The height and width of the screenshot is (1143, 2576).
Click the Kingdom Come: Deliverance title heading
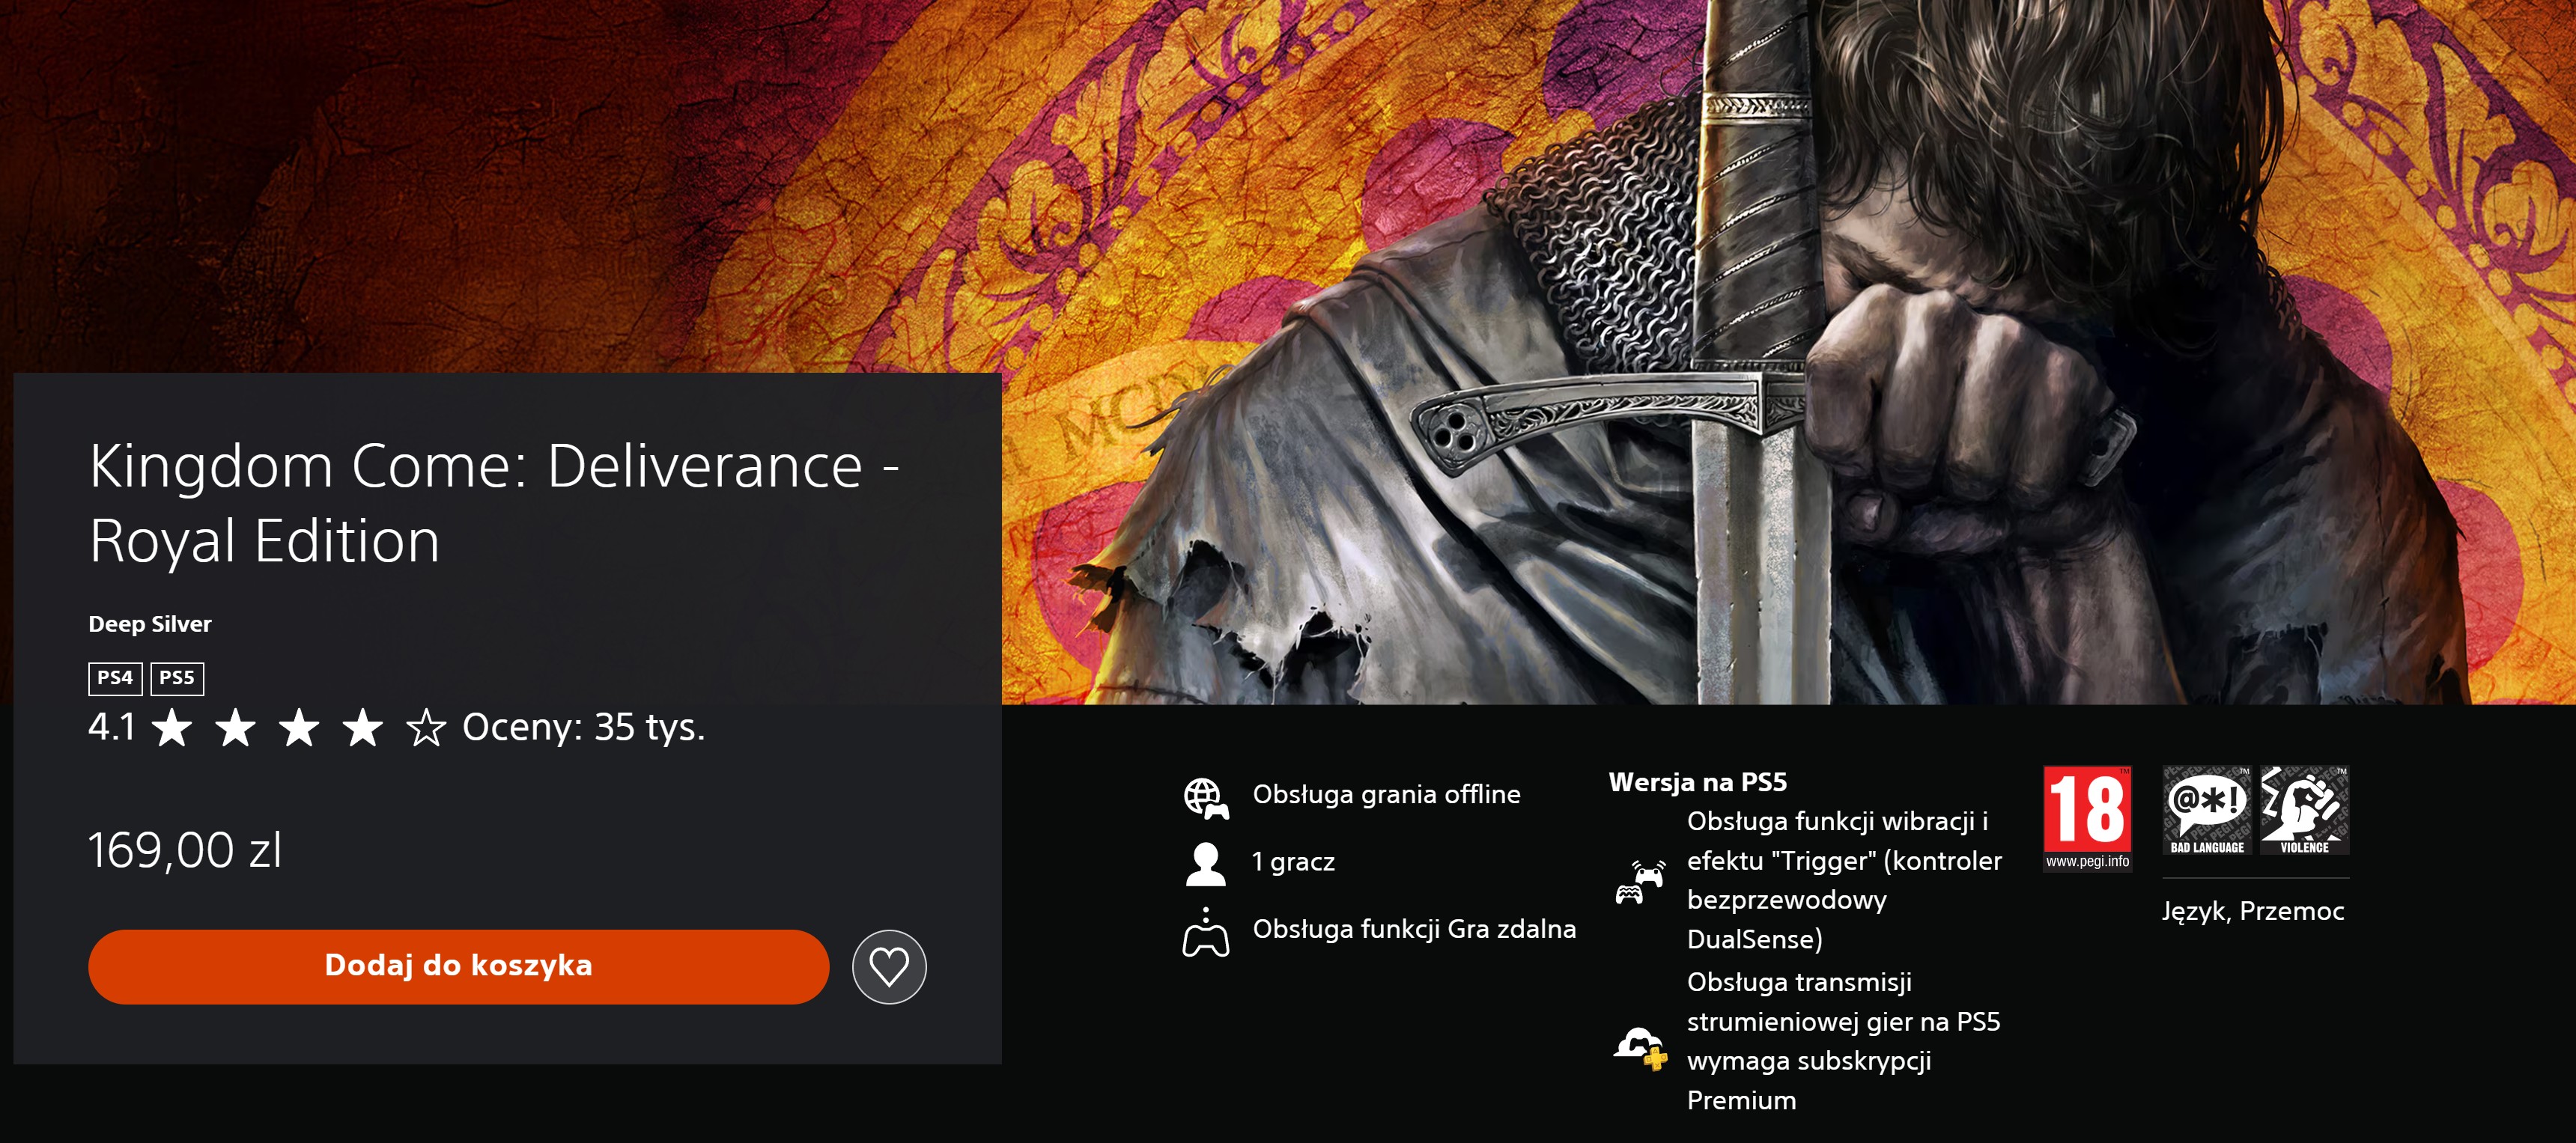tap(494, 503)
